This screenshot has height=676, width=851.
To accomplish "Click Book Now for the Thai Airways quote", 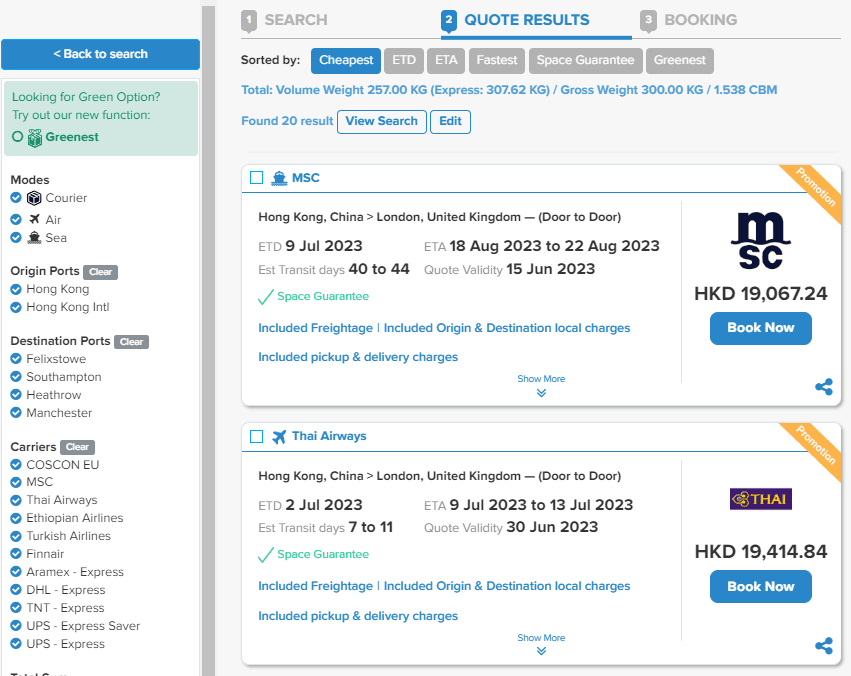I will tap(760, 586).
